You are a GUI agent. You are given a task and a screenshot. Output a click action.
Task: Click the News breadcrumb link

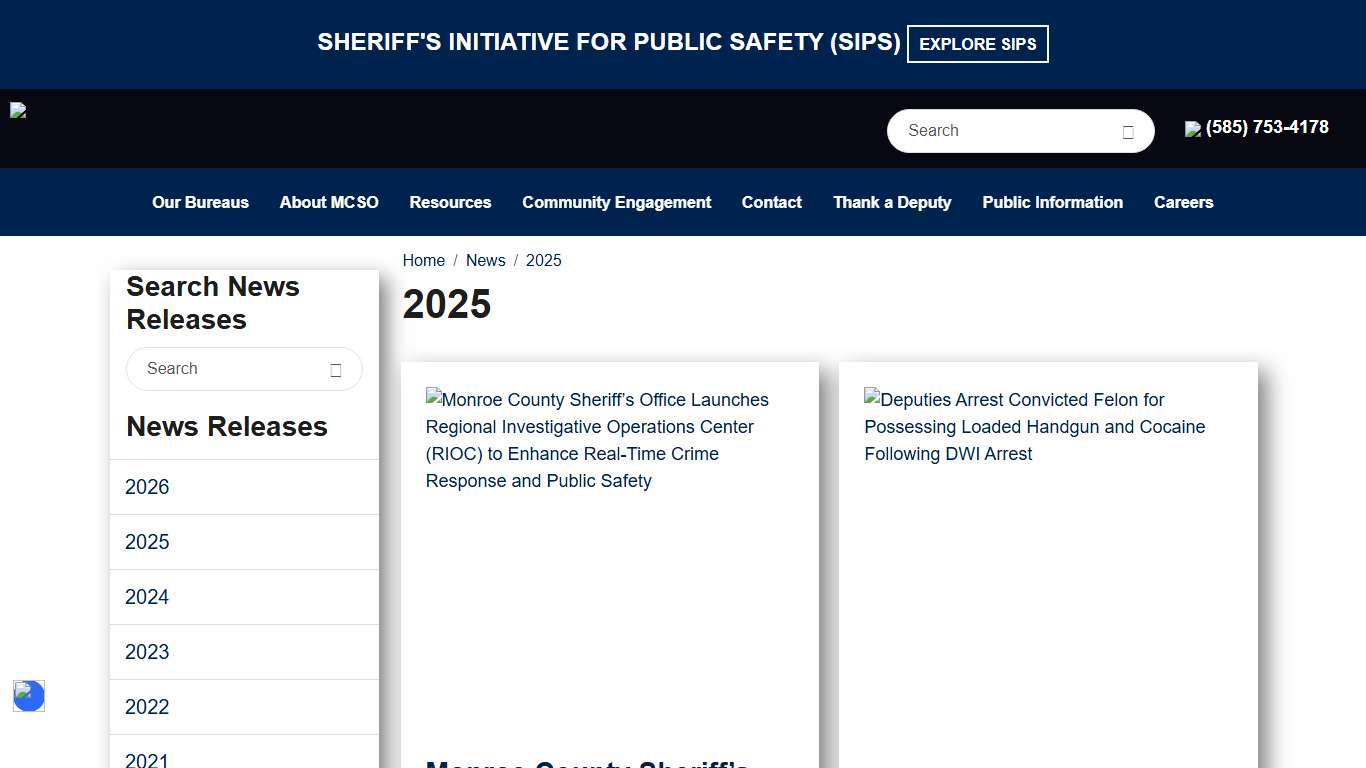click(x=485, y=260)
